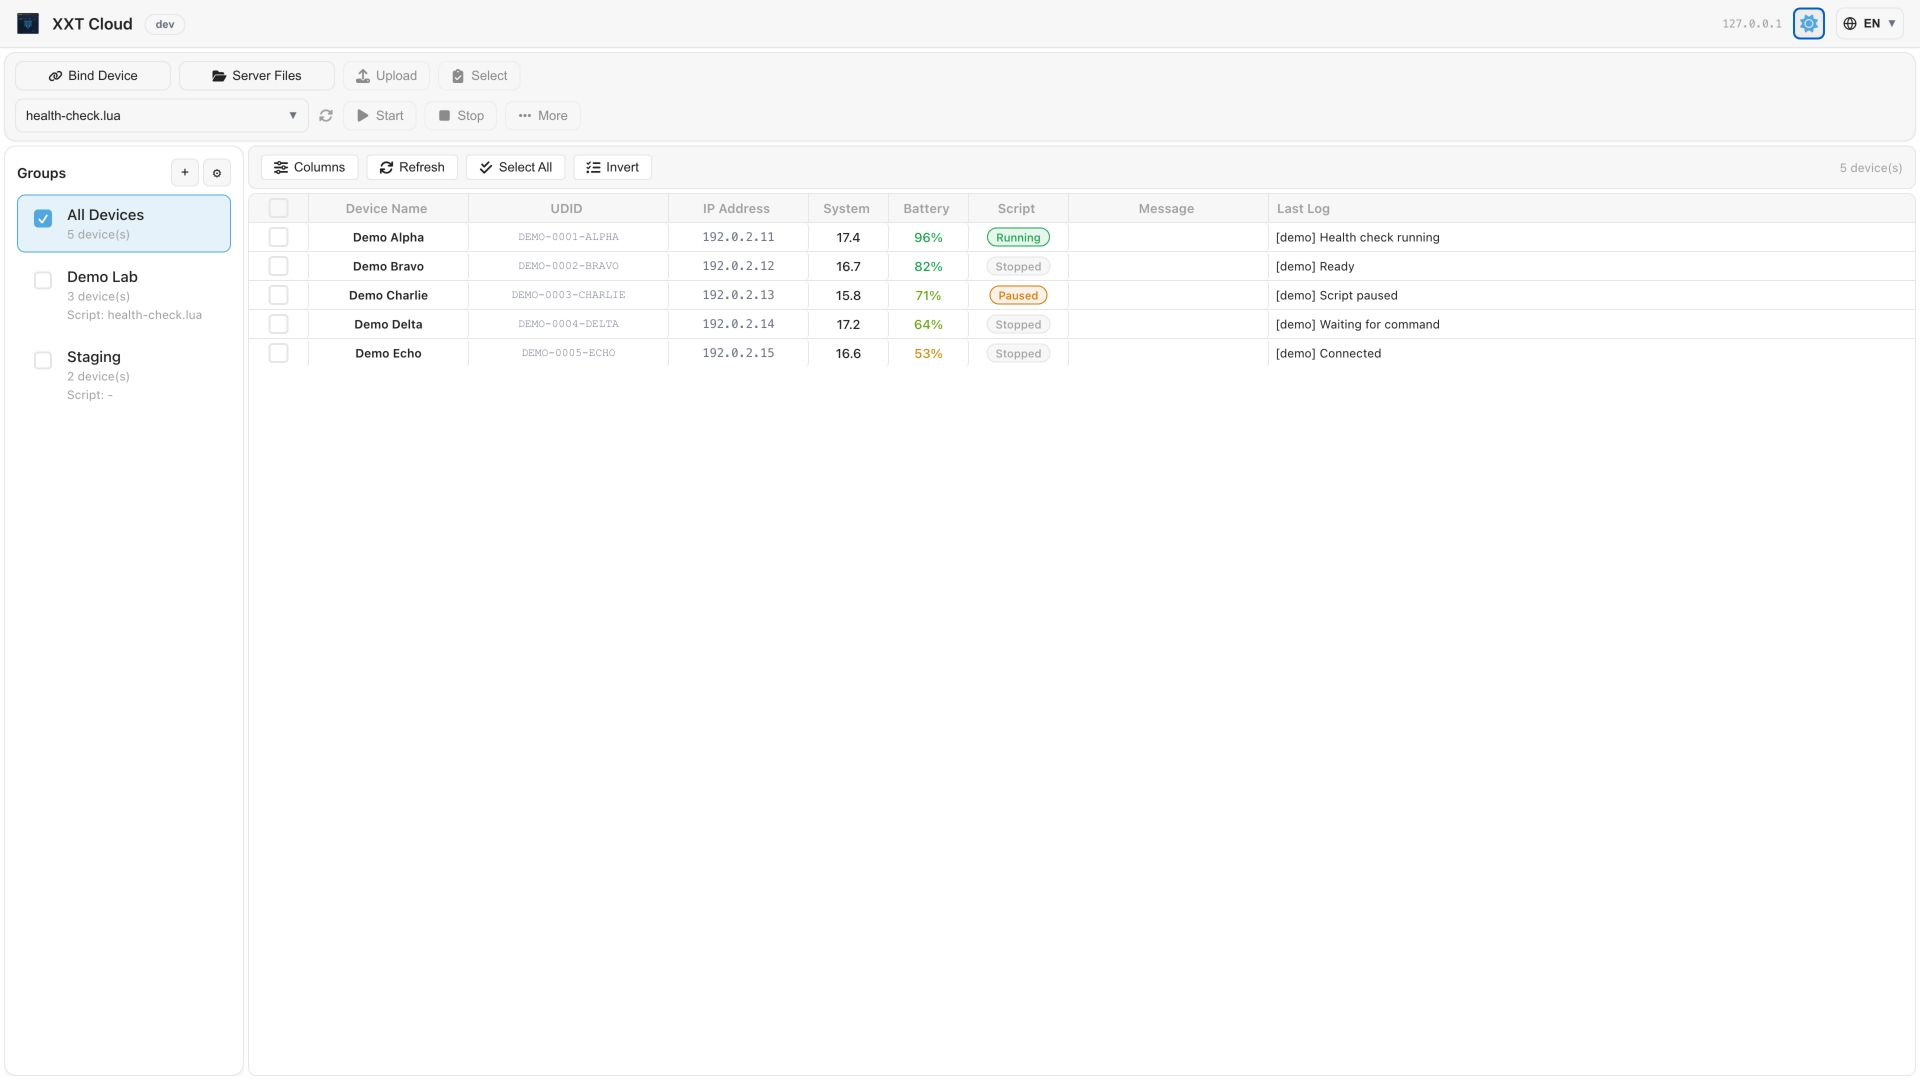Click 'Script: health-check.lua' under Demo Lab
This screenshot has height=1080, width=1920.
(x=134, y=315)
